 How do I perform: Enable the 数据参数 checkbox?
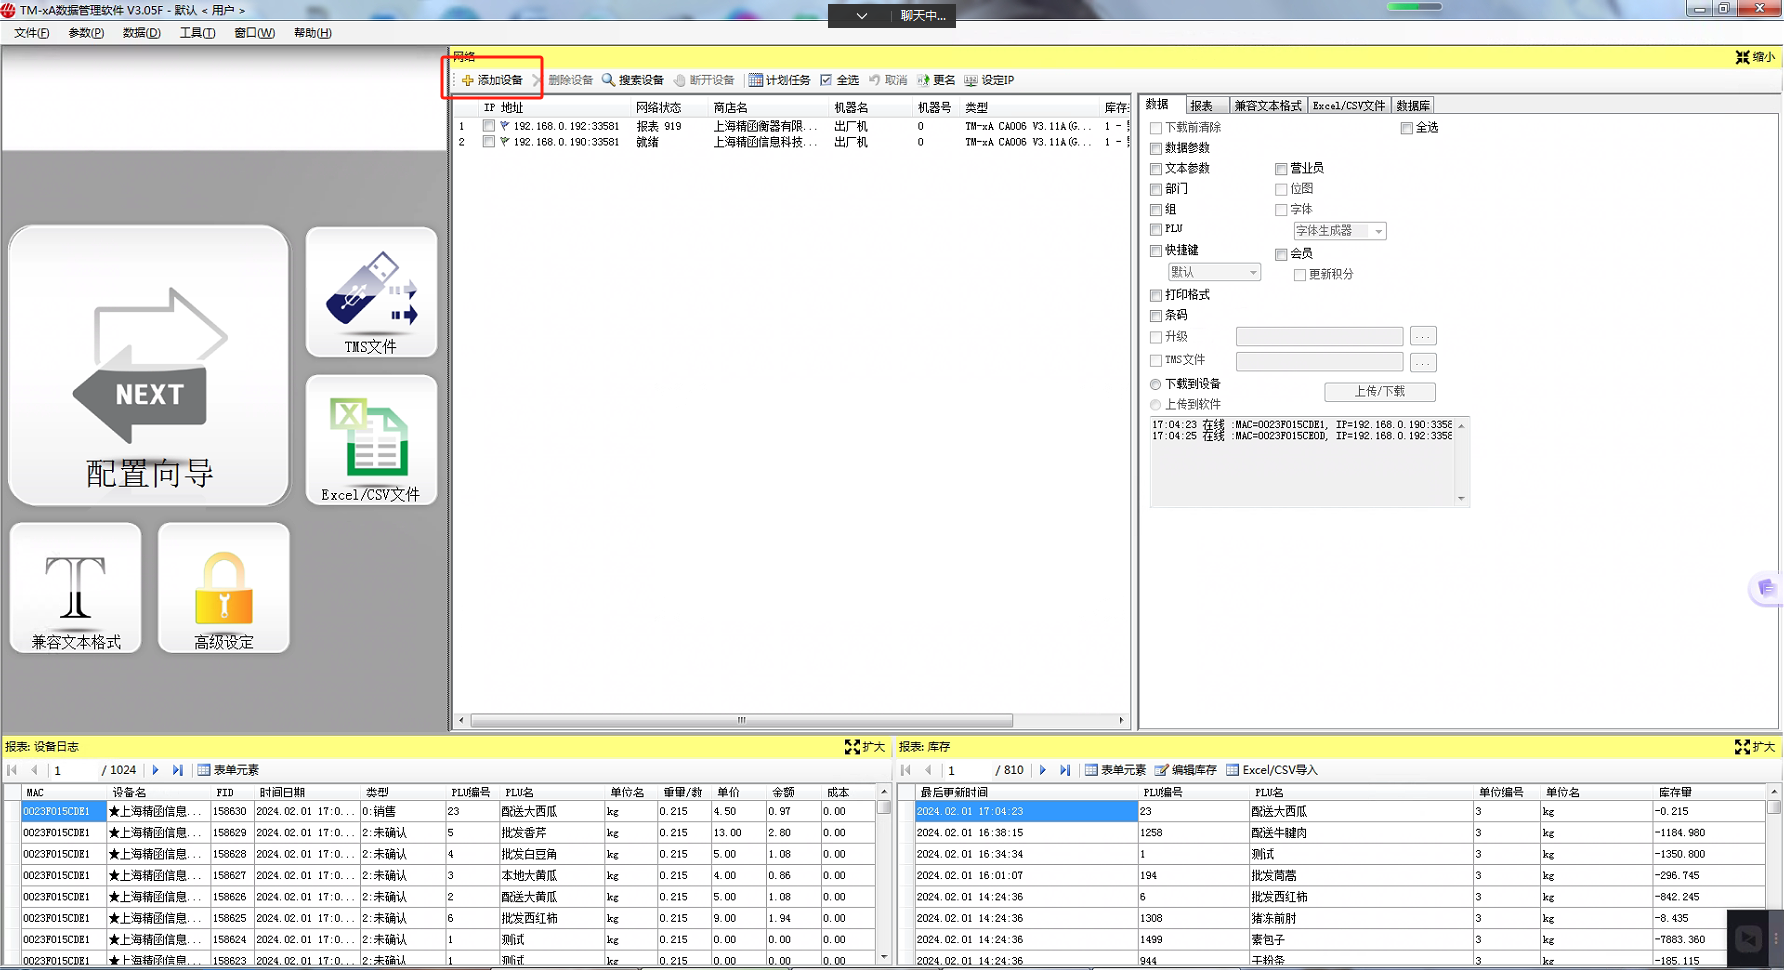[x=1156, y=149]
